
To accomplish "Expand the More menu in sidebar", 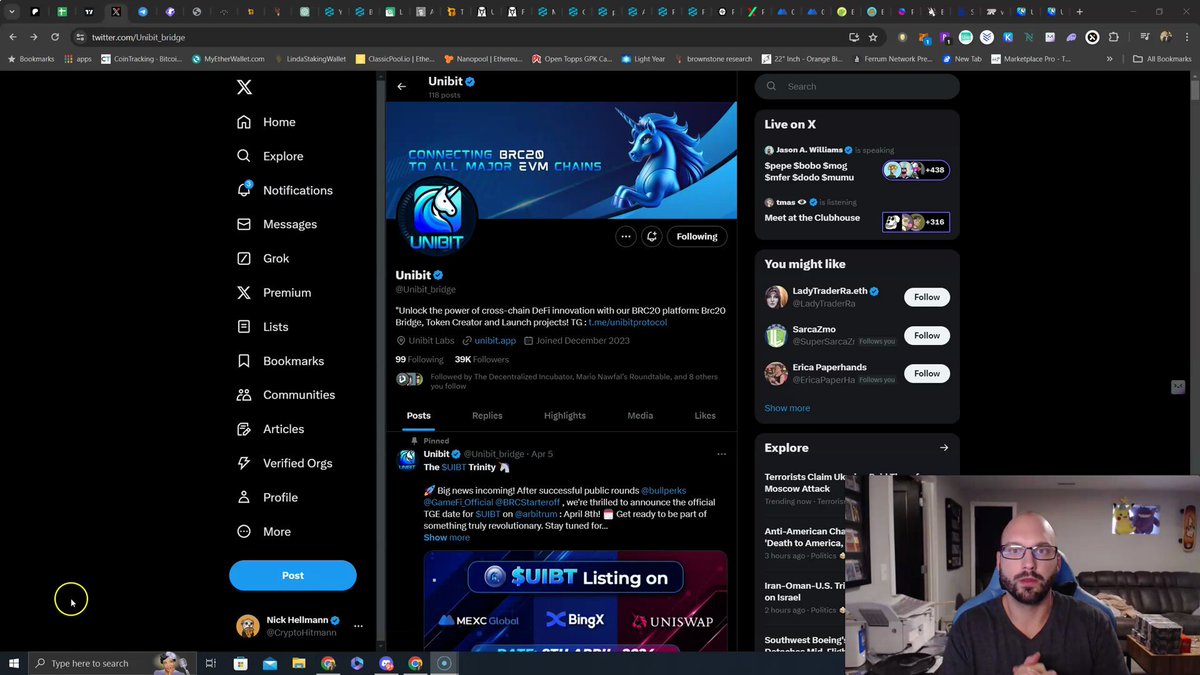I will coord(264,531).
